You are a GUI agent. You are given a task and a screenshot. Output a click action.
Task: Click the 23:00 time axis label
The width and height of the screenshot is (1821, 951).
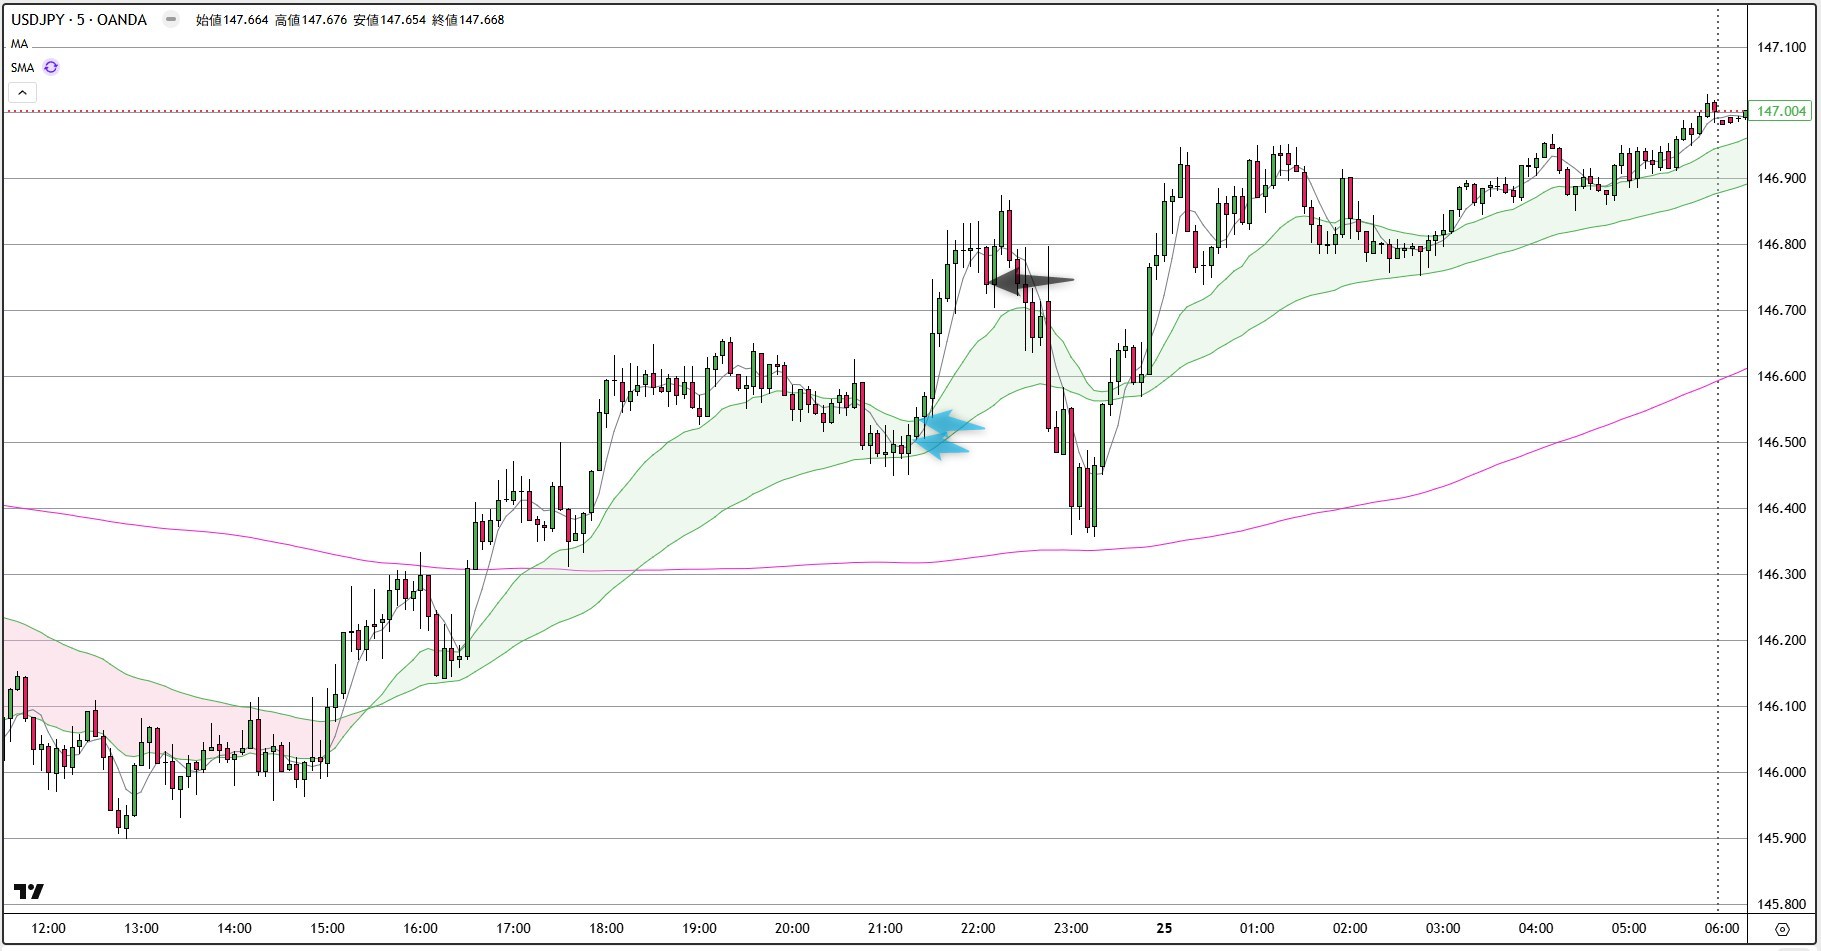pyautogui.click(x=1071, y=928)
